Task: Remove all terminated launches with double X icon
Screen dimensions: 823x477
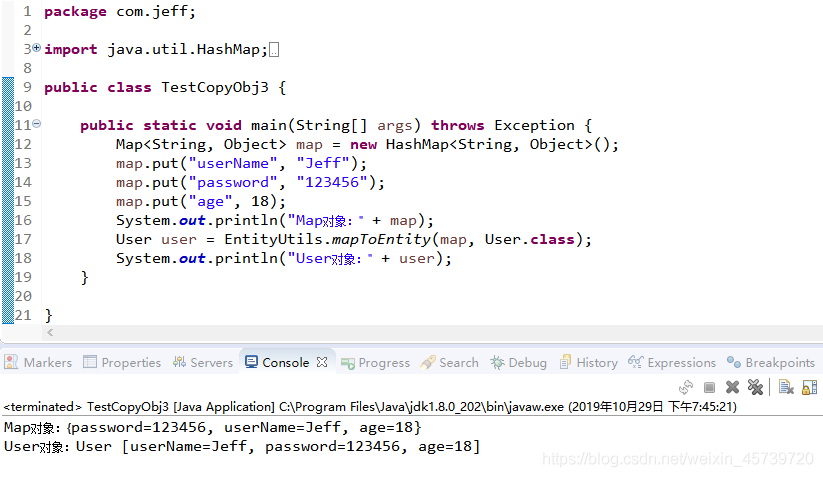Action: 755,388
